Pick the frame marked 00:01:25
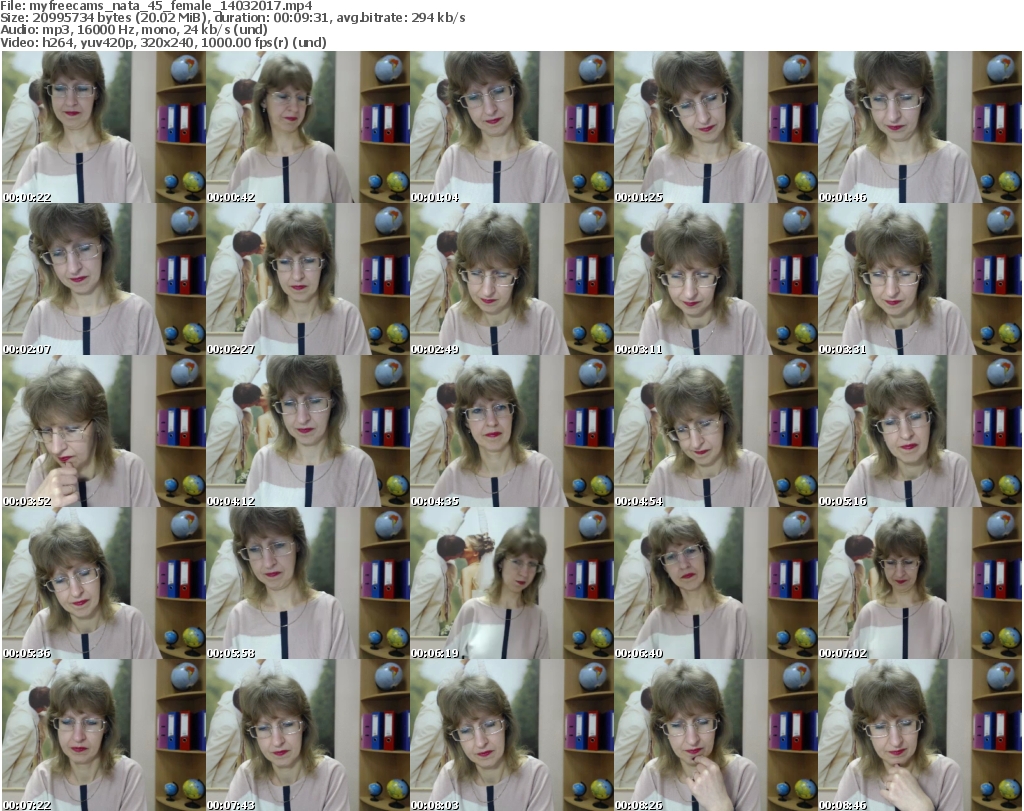Image resolution: width=1024 pixels, height=811 pixels. coord(716,127)
